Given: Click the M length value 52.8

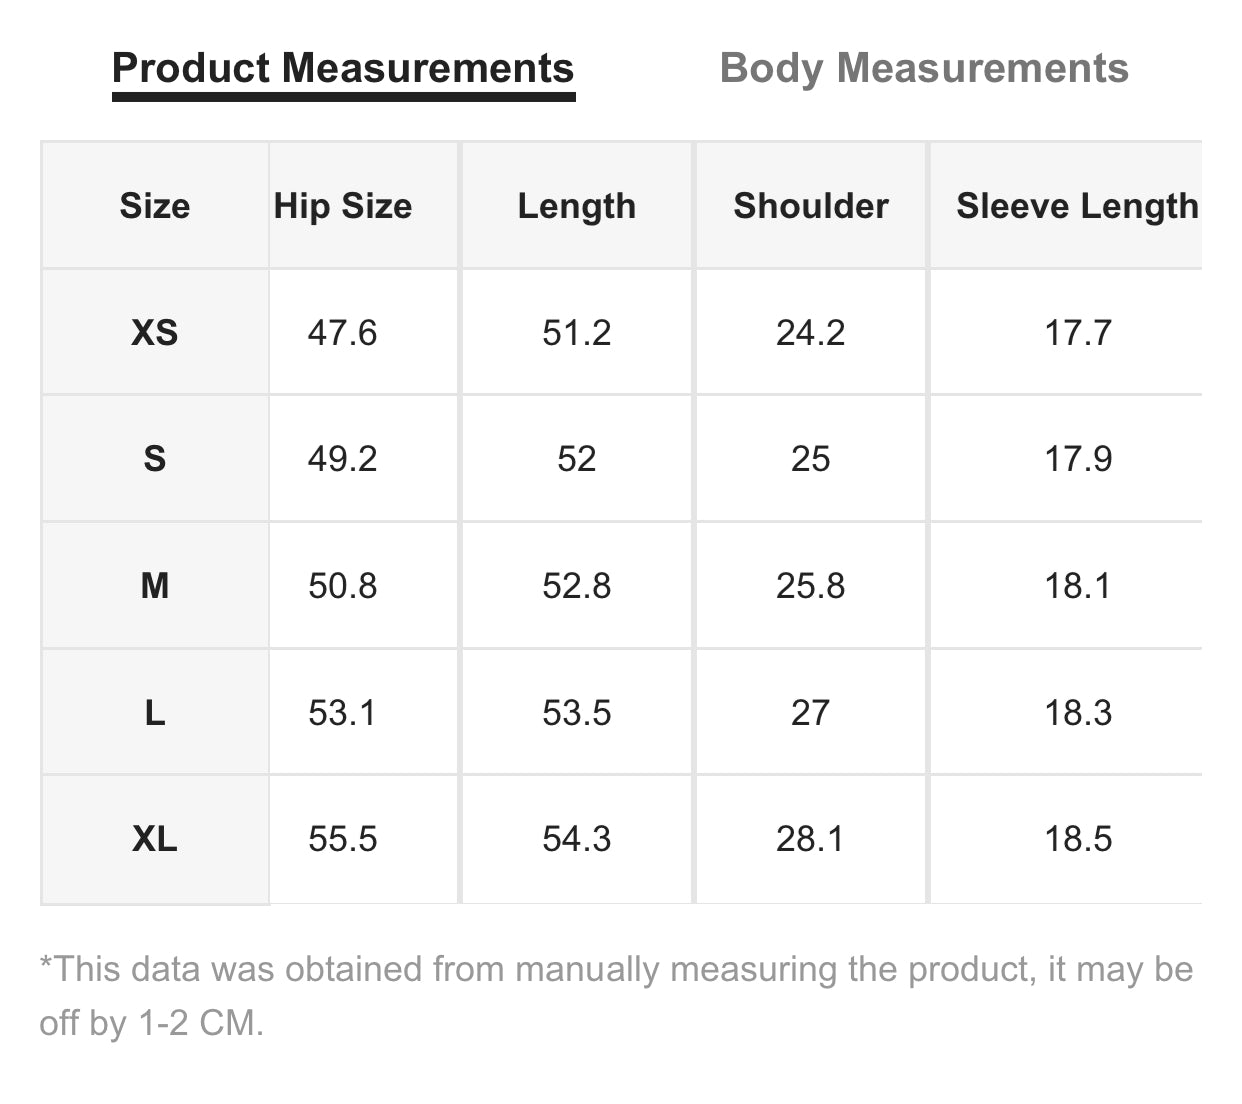Looking at the screenshot, I should coord(577,585).
